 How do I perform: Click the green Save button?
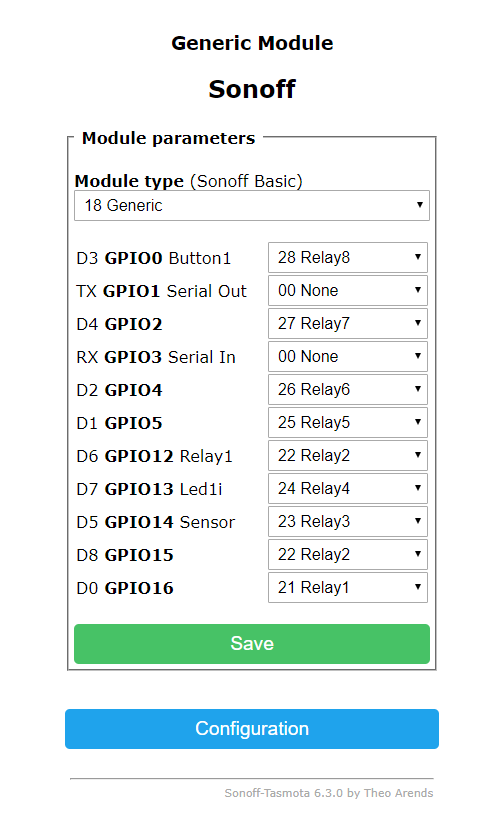pos(252,644)
